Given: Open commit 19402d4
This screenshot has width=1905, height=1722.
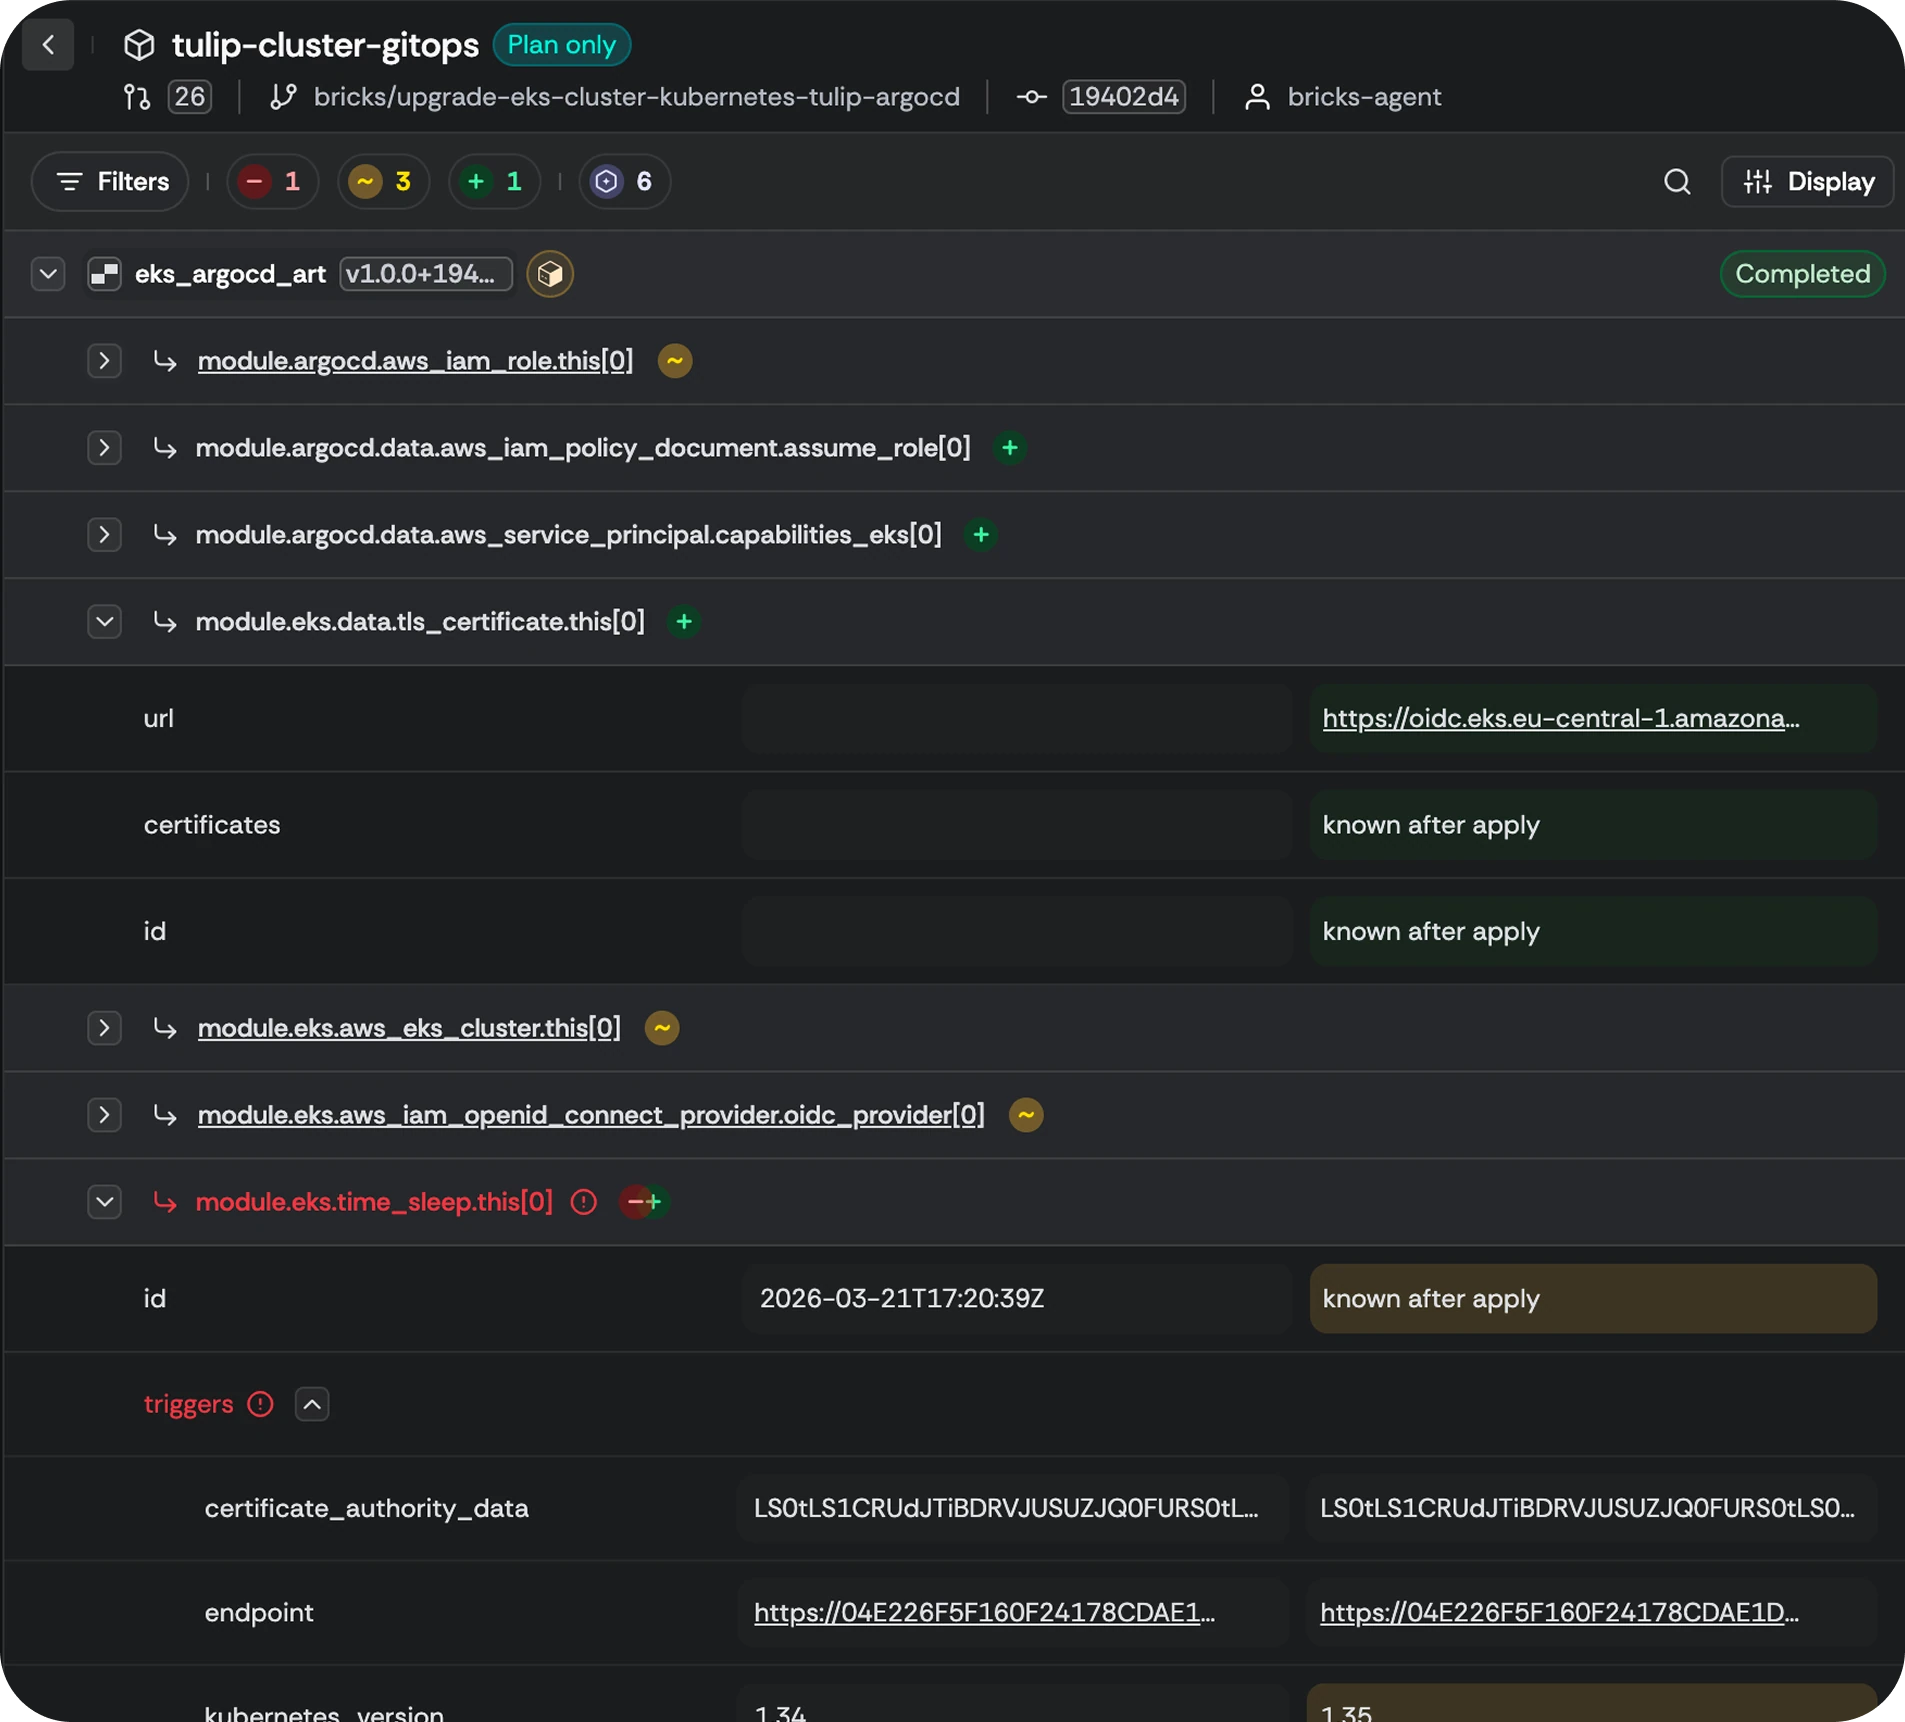Looking at the screenshot, I should [x=1124, y=97].
